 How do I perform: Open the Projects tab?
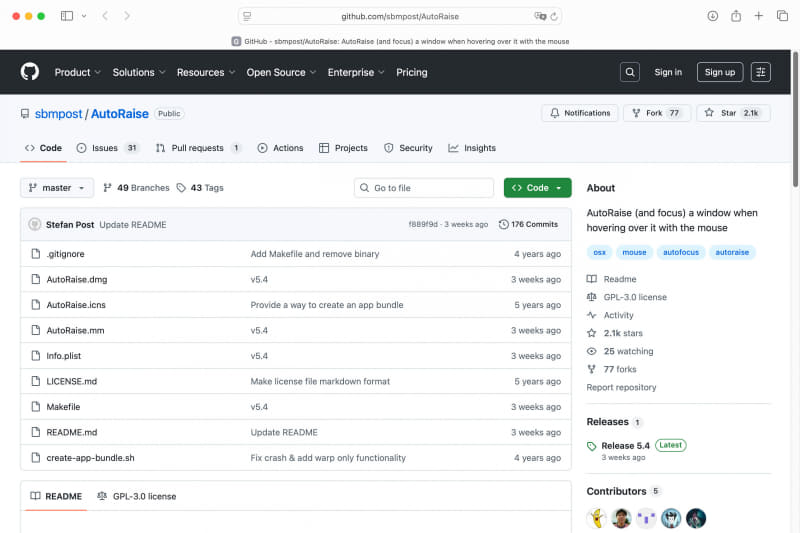point(343,148)
